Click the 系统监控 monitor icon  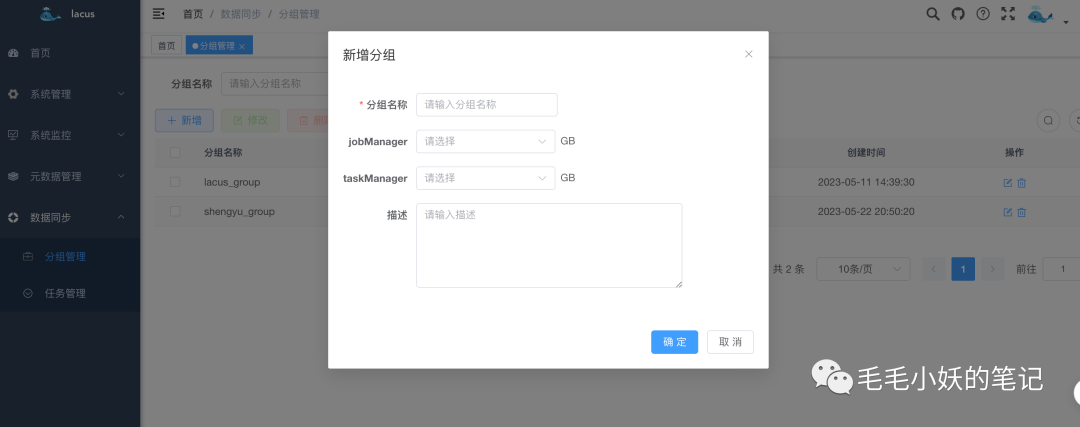(x=13, y=135)
